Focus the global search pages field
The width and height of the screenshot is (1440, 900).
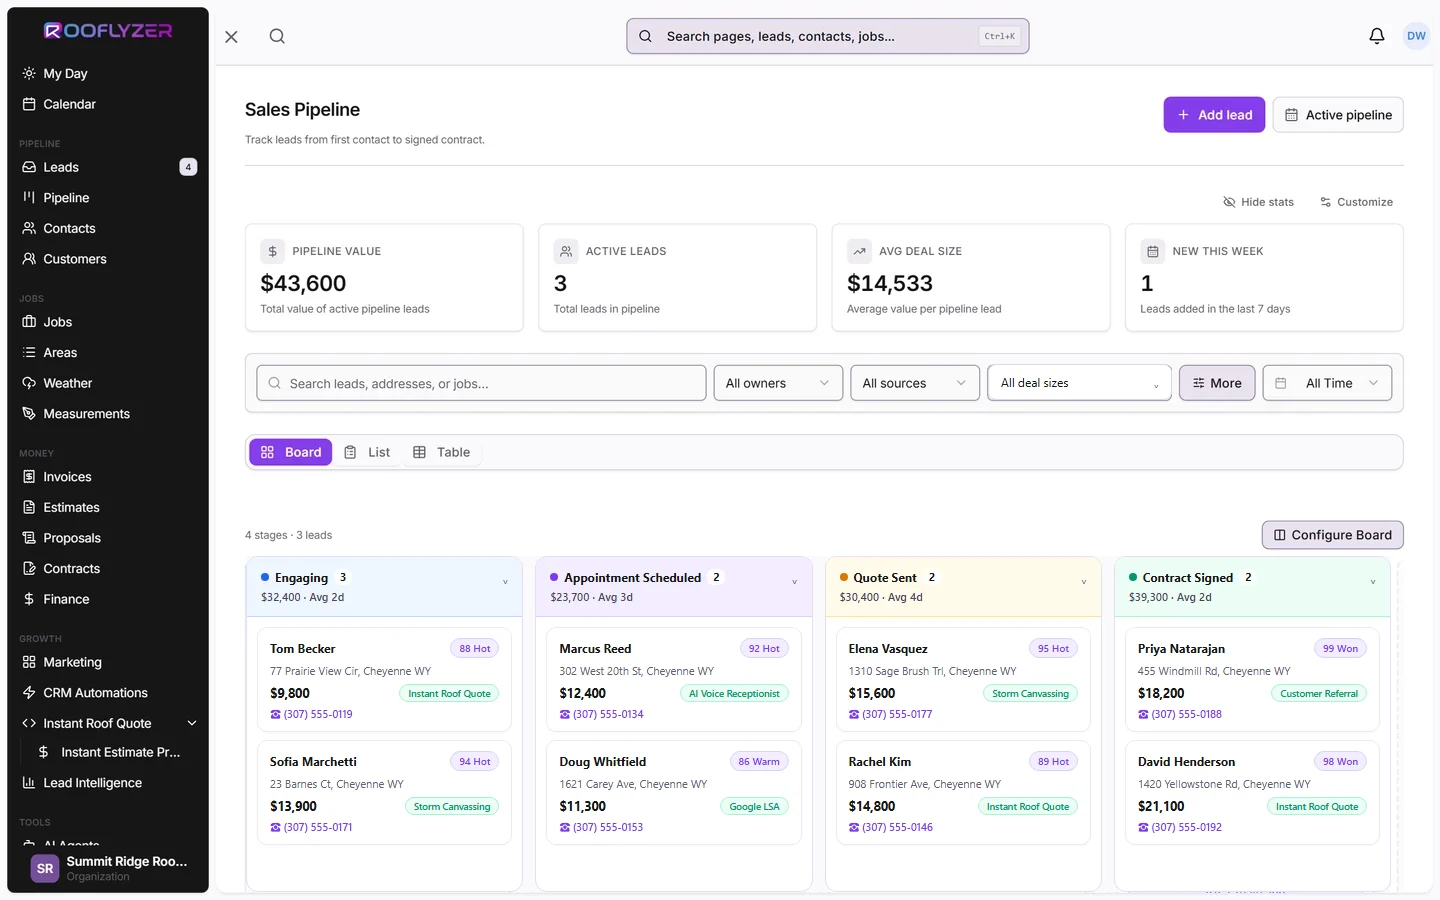click(827, 36)
